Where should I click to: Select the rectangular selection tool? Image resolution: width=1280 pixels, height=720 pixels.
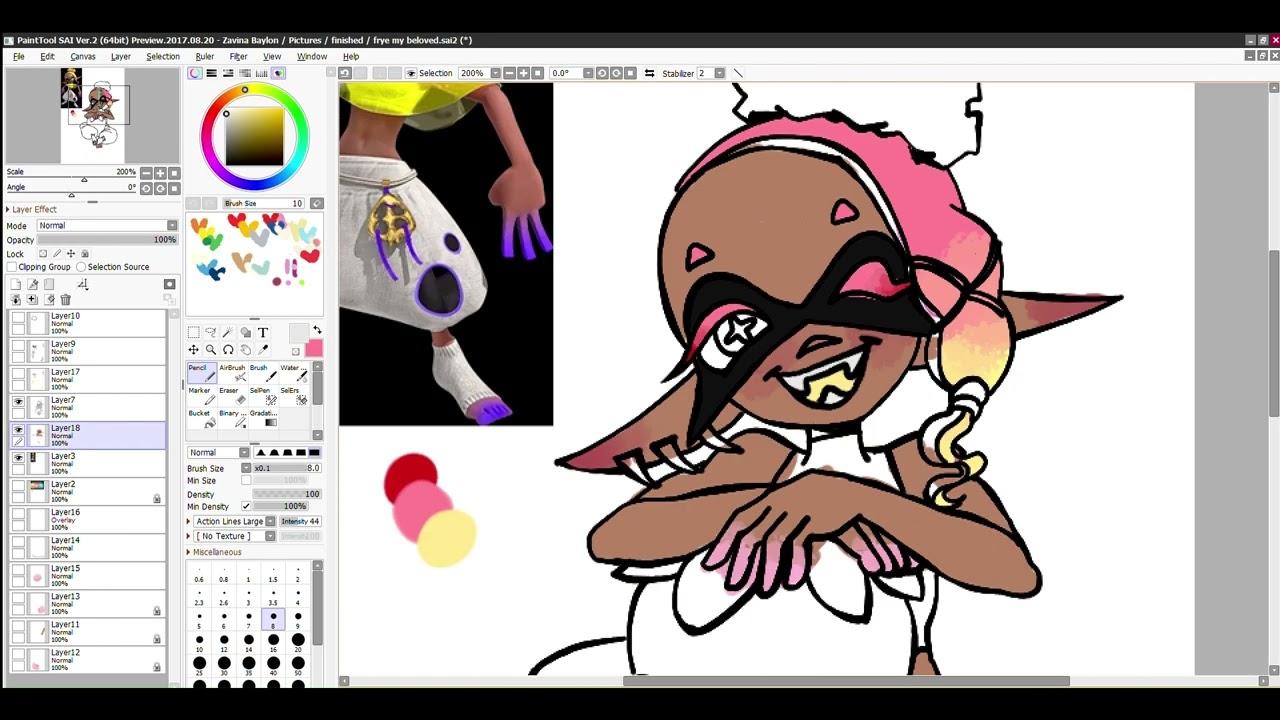(x=193, y=332)
